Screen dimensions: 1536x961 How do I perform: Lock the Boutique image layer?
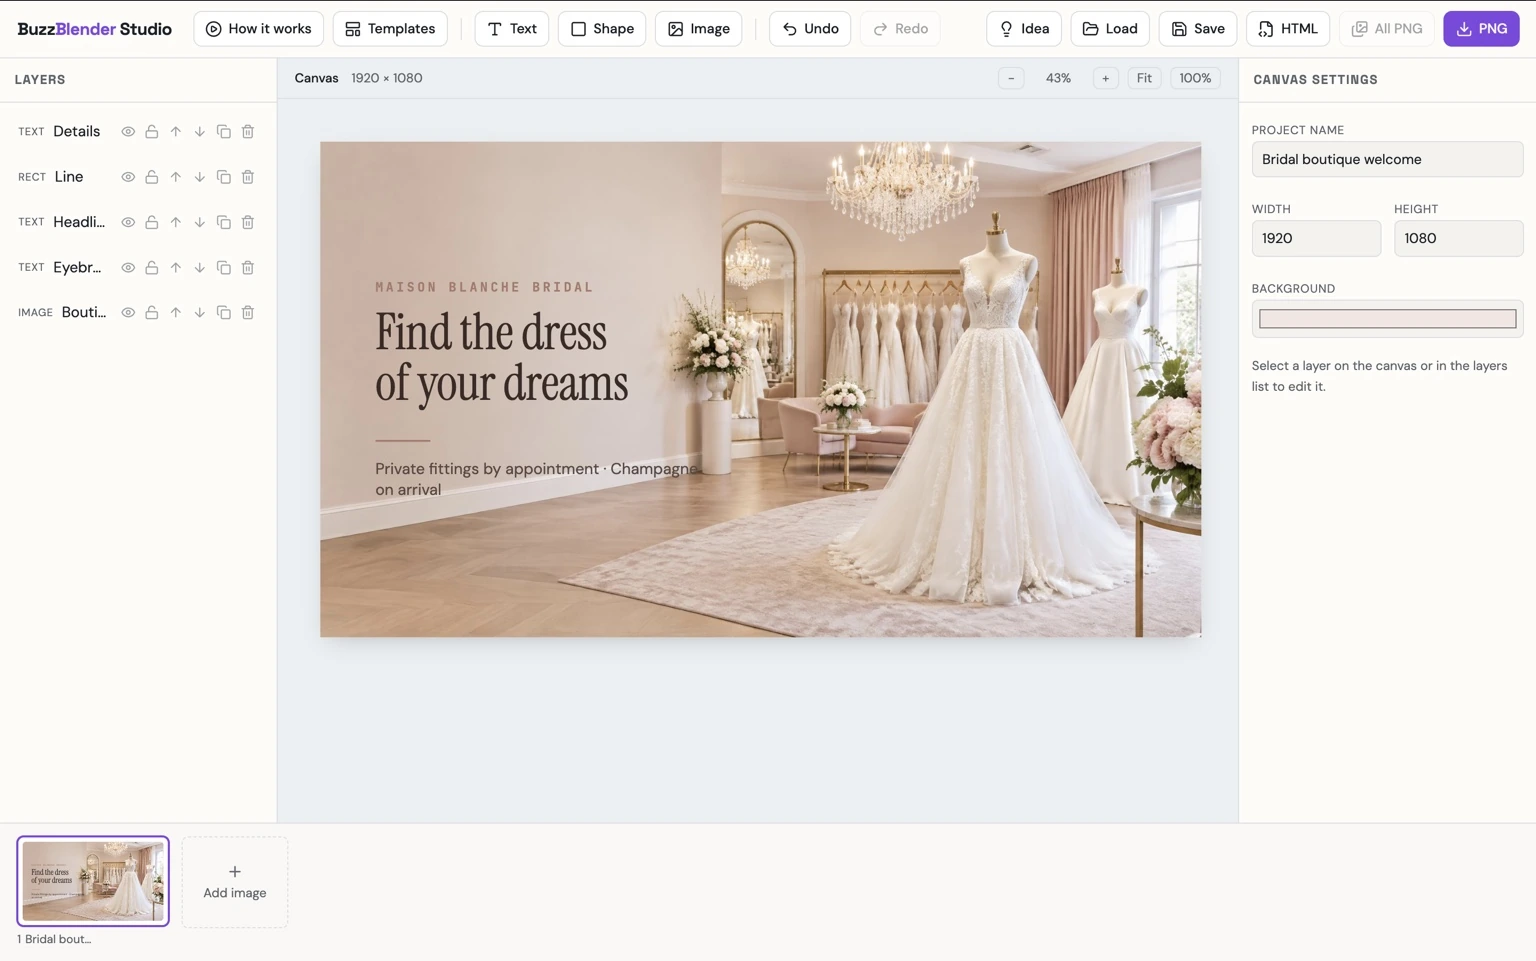(x=152, y=313)
